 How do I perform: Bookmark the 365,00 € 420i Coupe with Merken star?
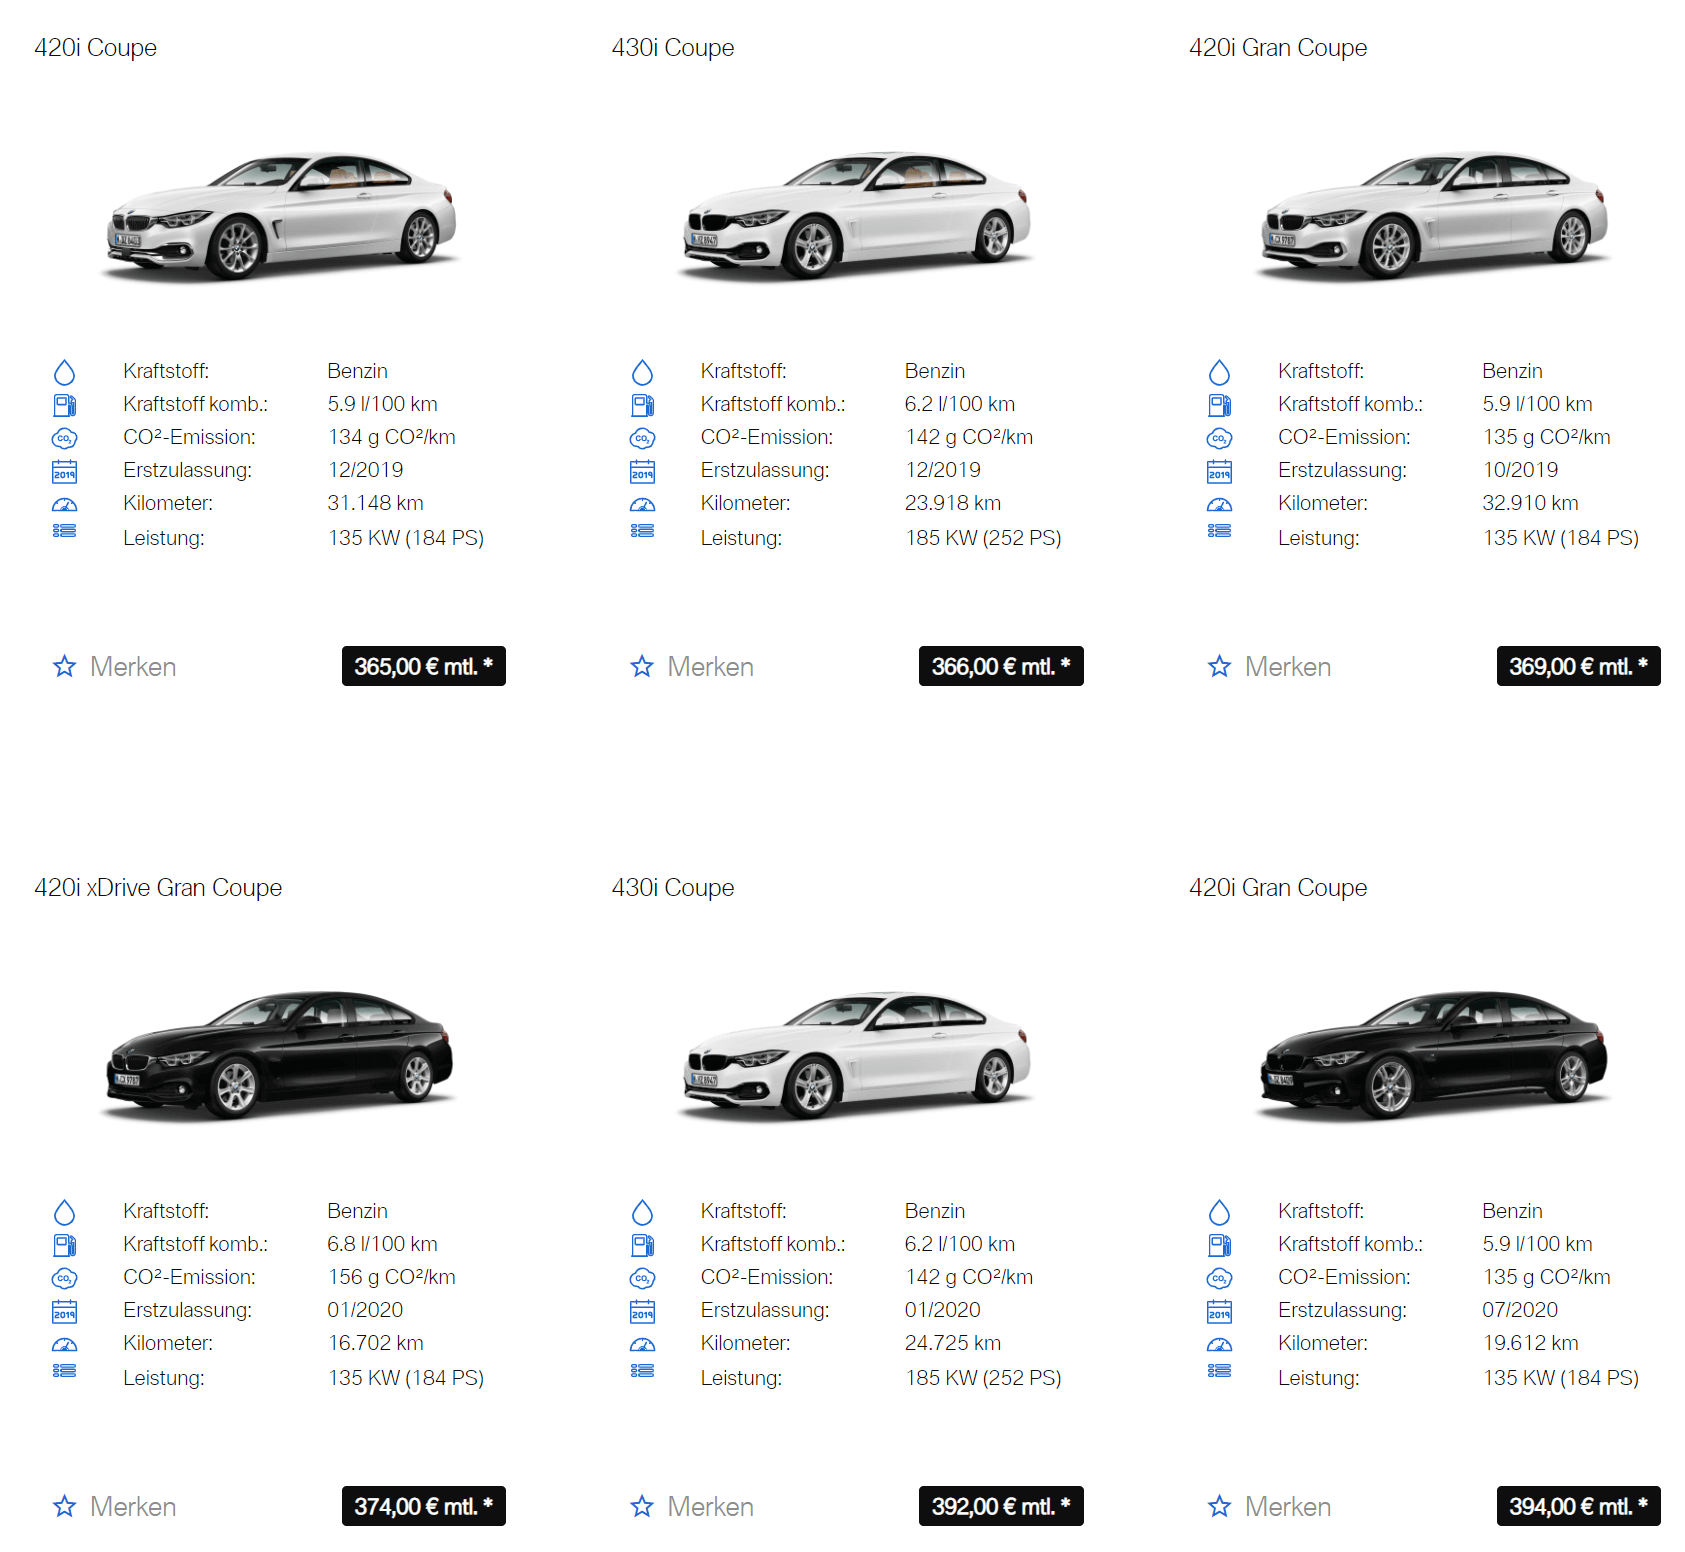click(114, 666)
